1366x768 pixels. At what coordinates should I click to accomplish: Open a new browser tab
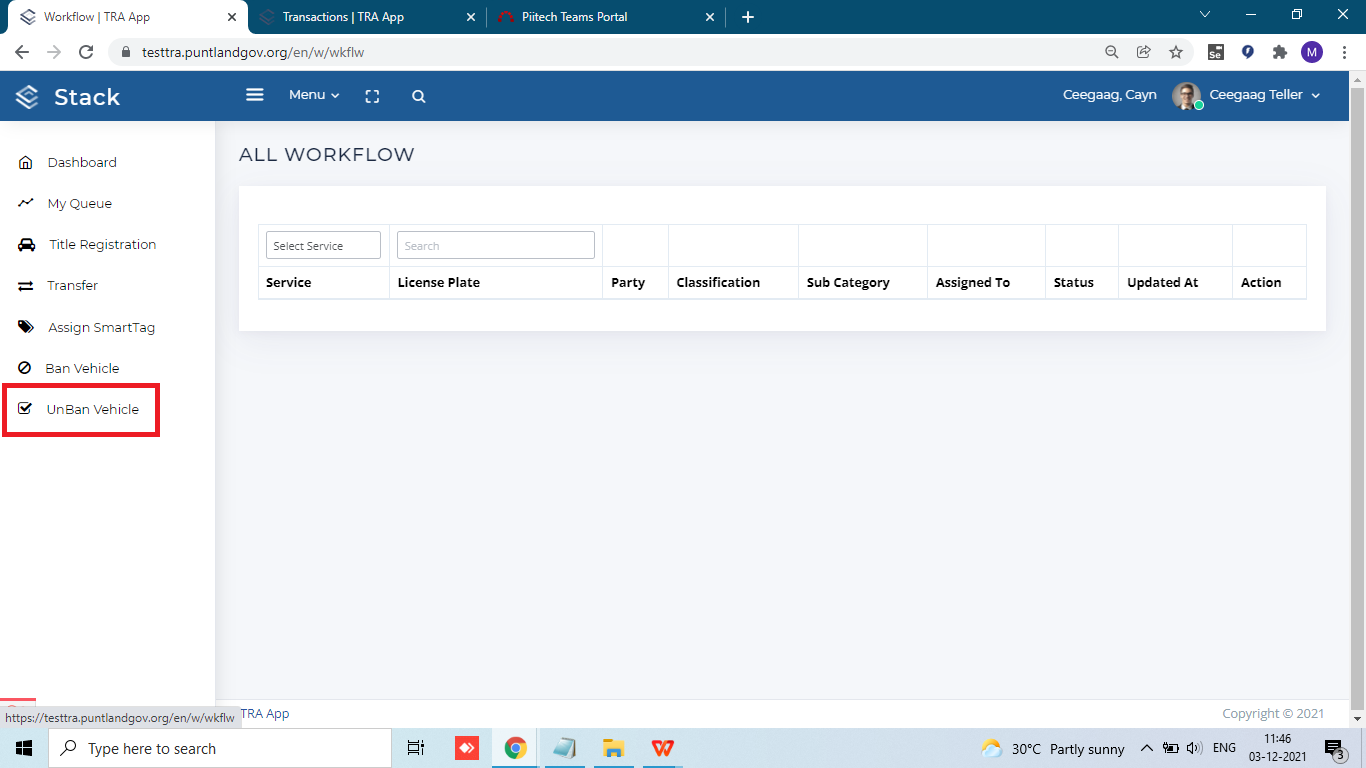pyautogui.click(x=748, y=17)
